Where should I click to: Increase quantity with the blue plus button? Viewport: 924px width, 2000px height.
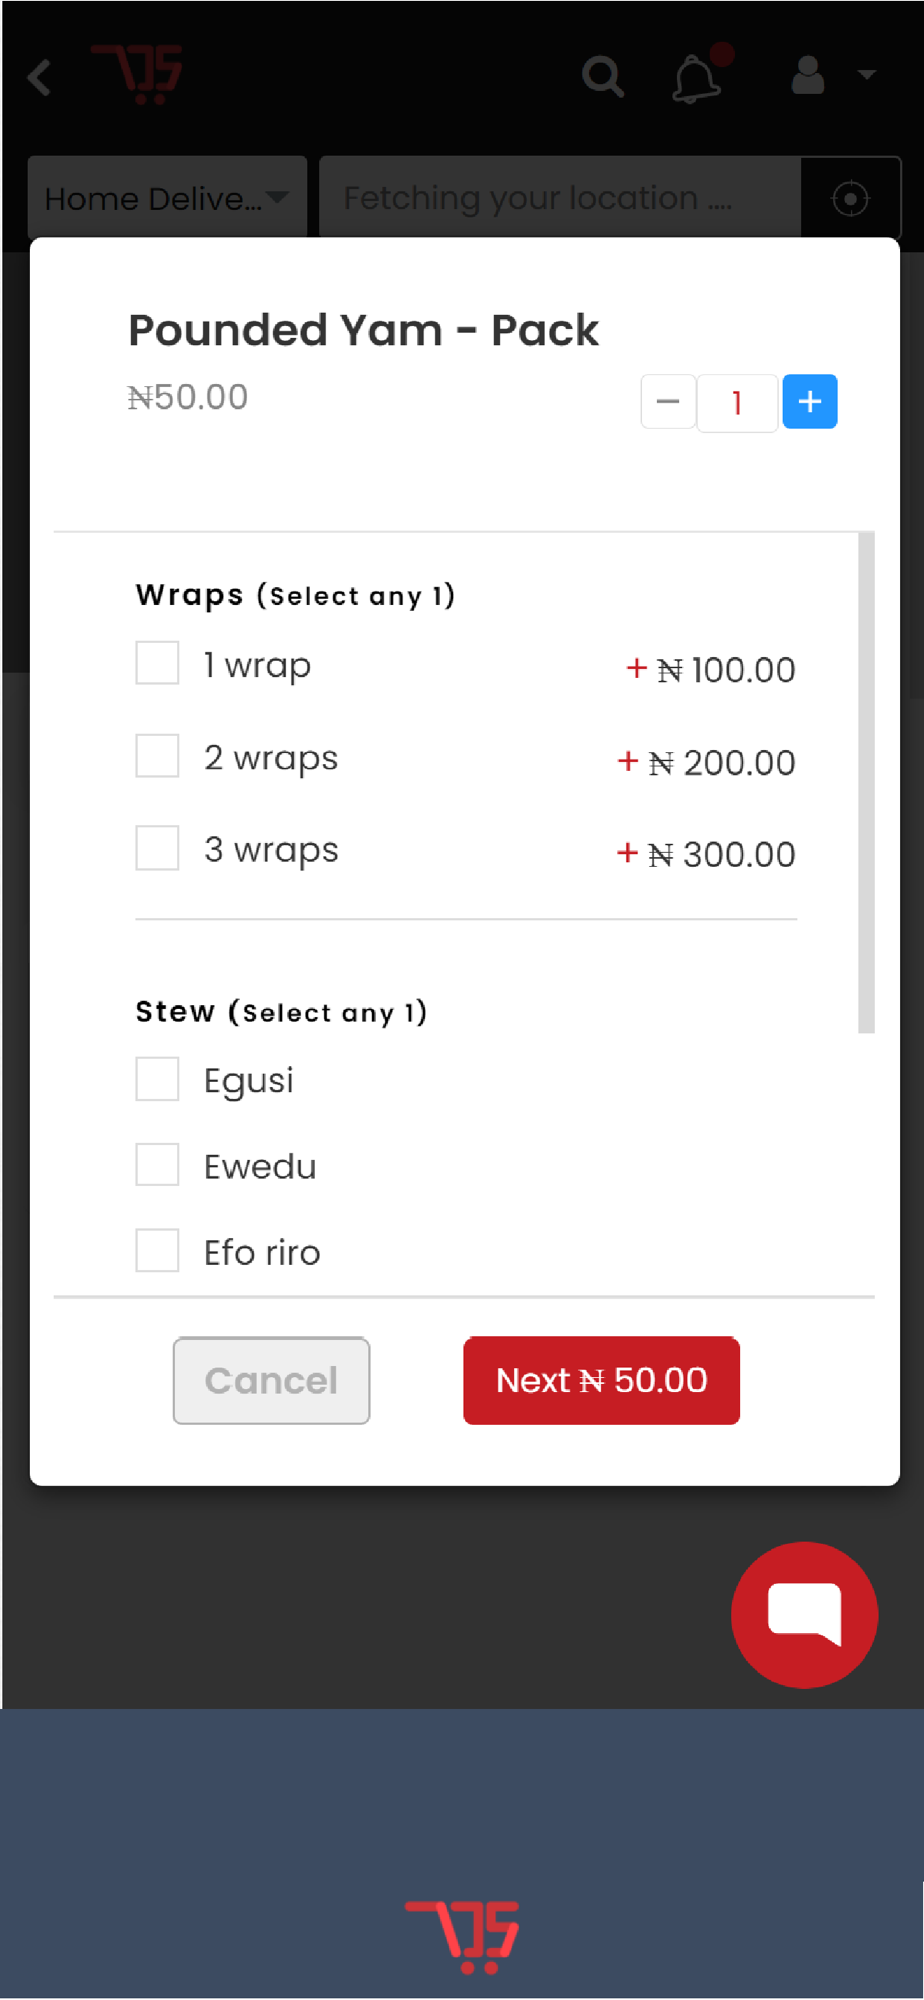(810, 402)
